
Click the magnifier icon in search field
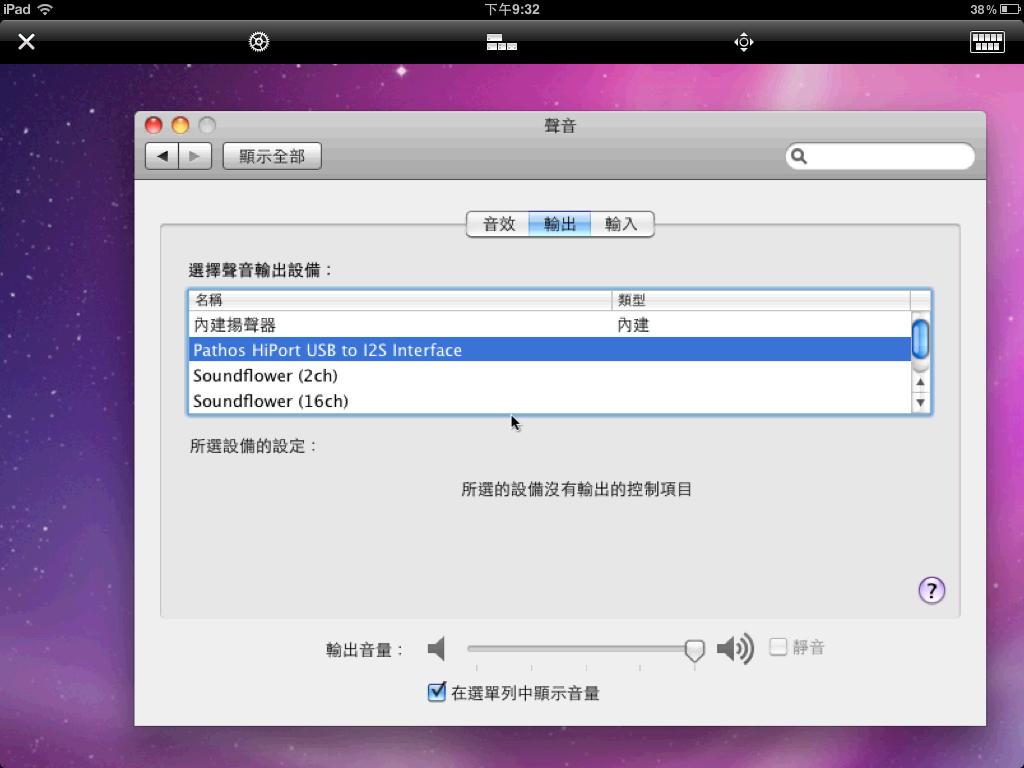[x=799, y=156]
